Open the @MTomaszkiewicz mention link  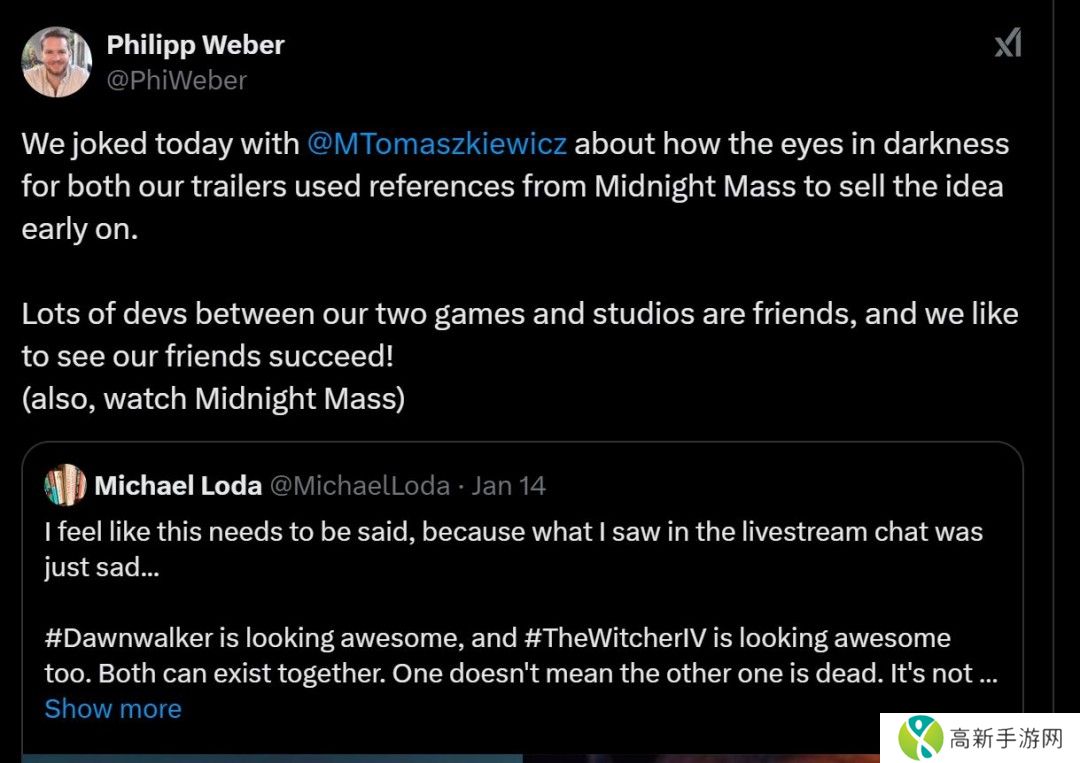coord(437,144)
